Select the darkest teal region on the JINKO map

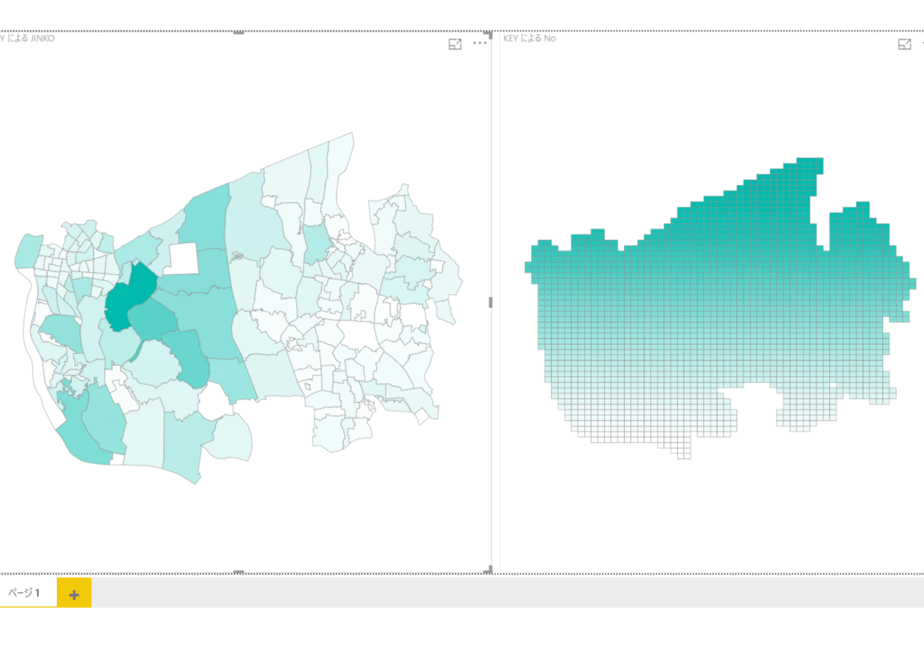[130, 298]
